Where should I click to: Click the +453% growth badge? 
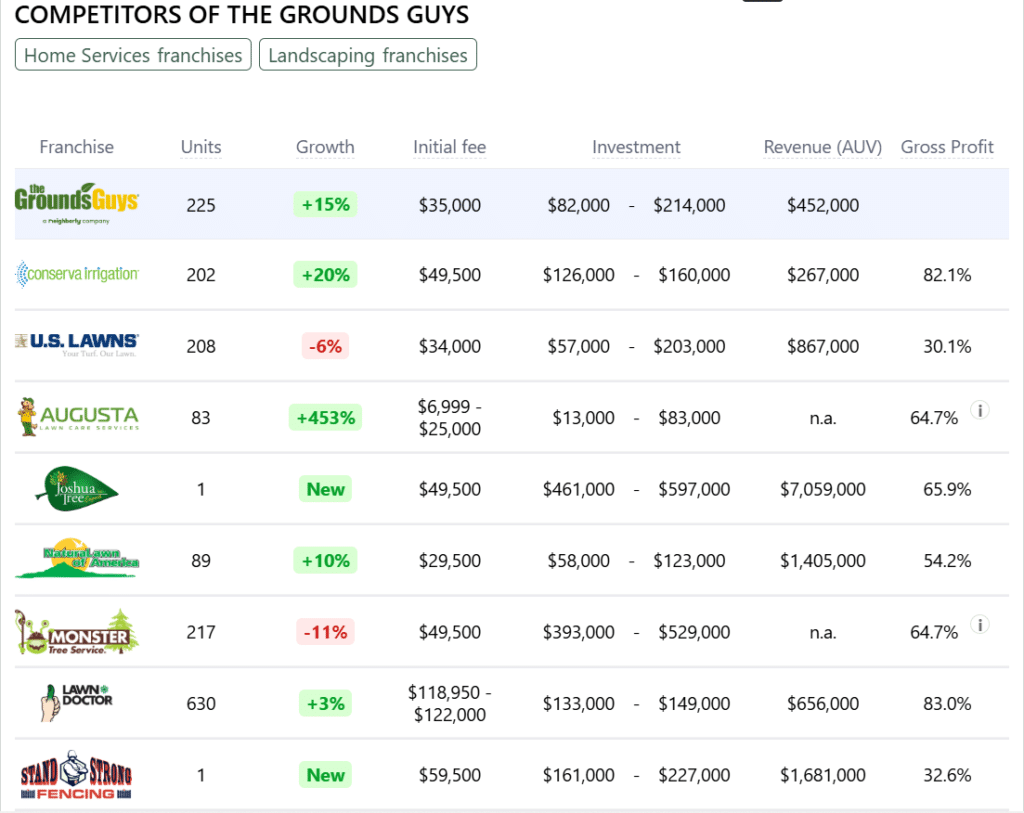325,417
